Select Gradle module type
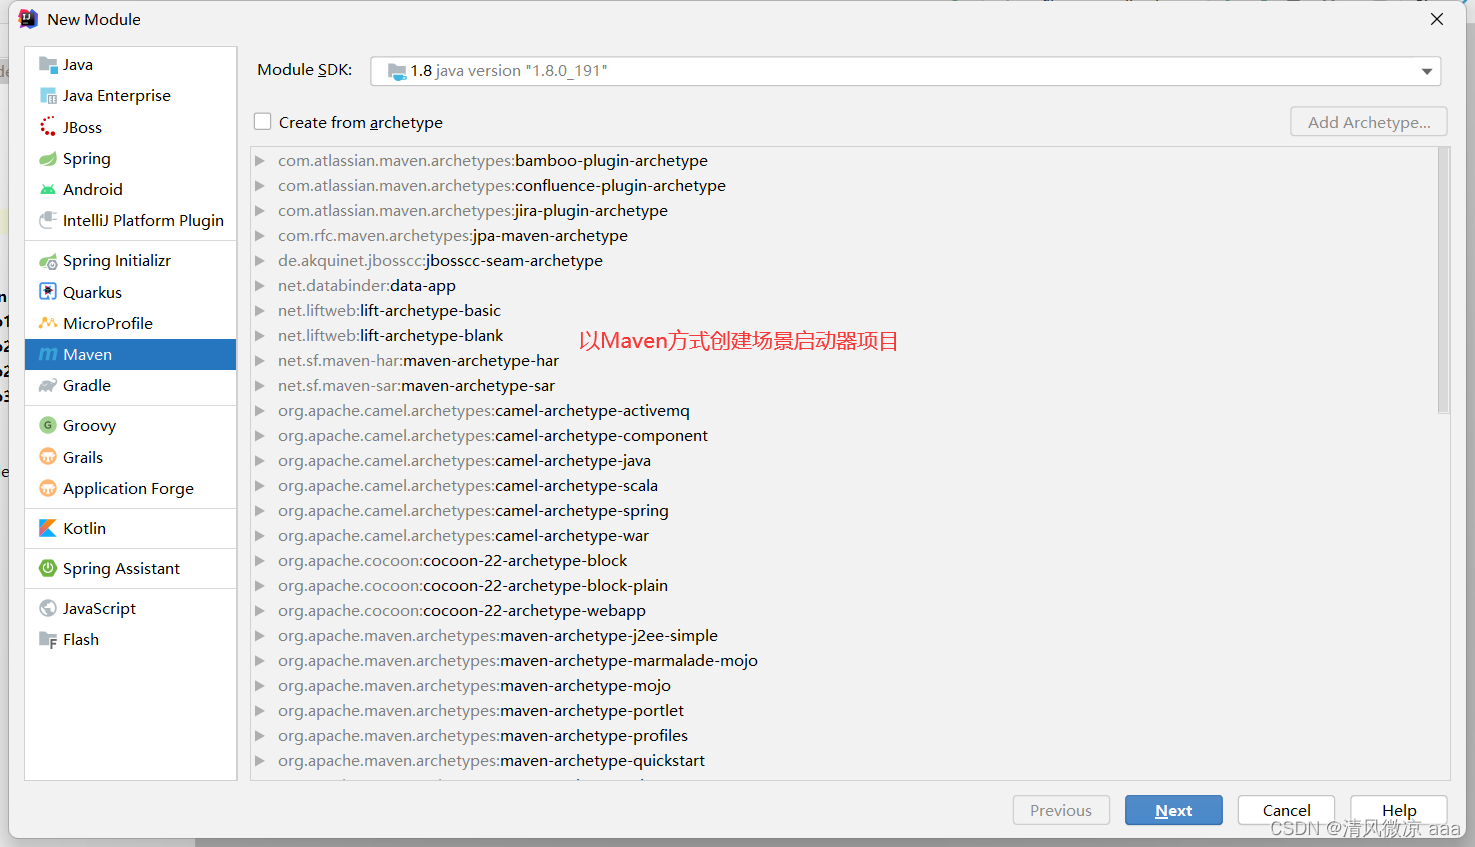 130,386
